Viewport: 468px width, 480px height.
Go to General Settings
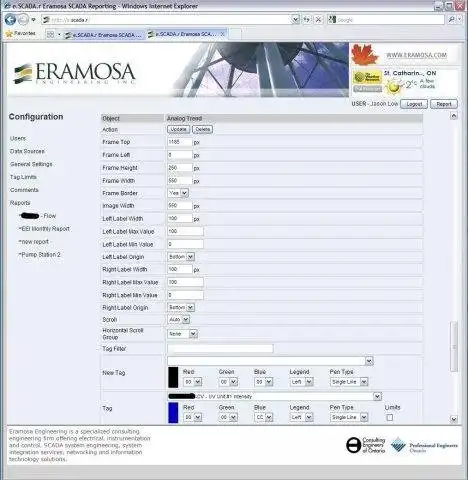[31, 164]
